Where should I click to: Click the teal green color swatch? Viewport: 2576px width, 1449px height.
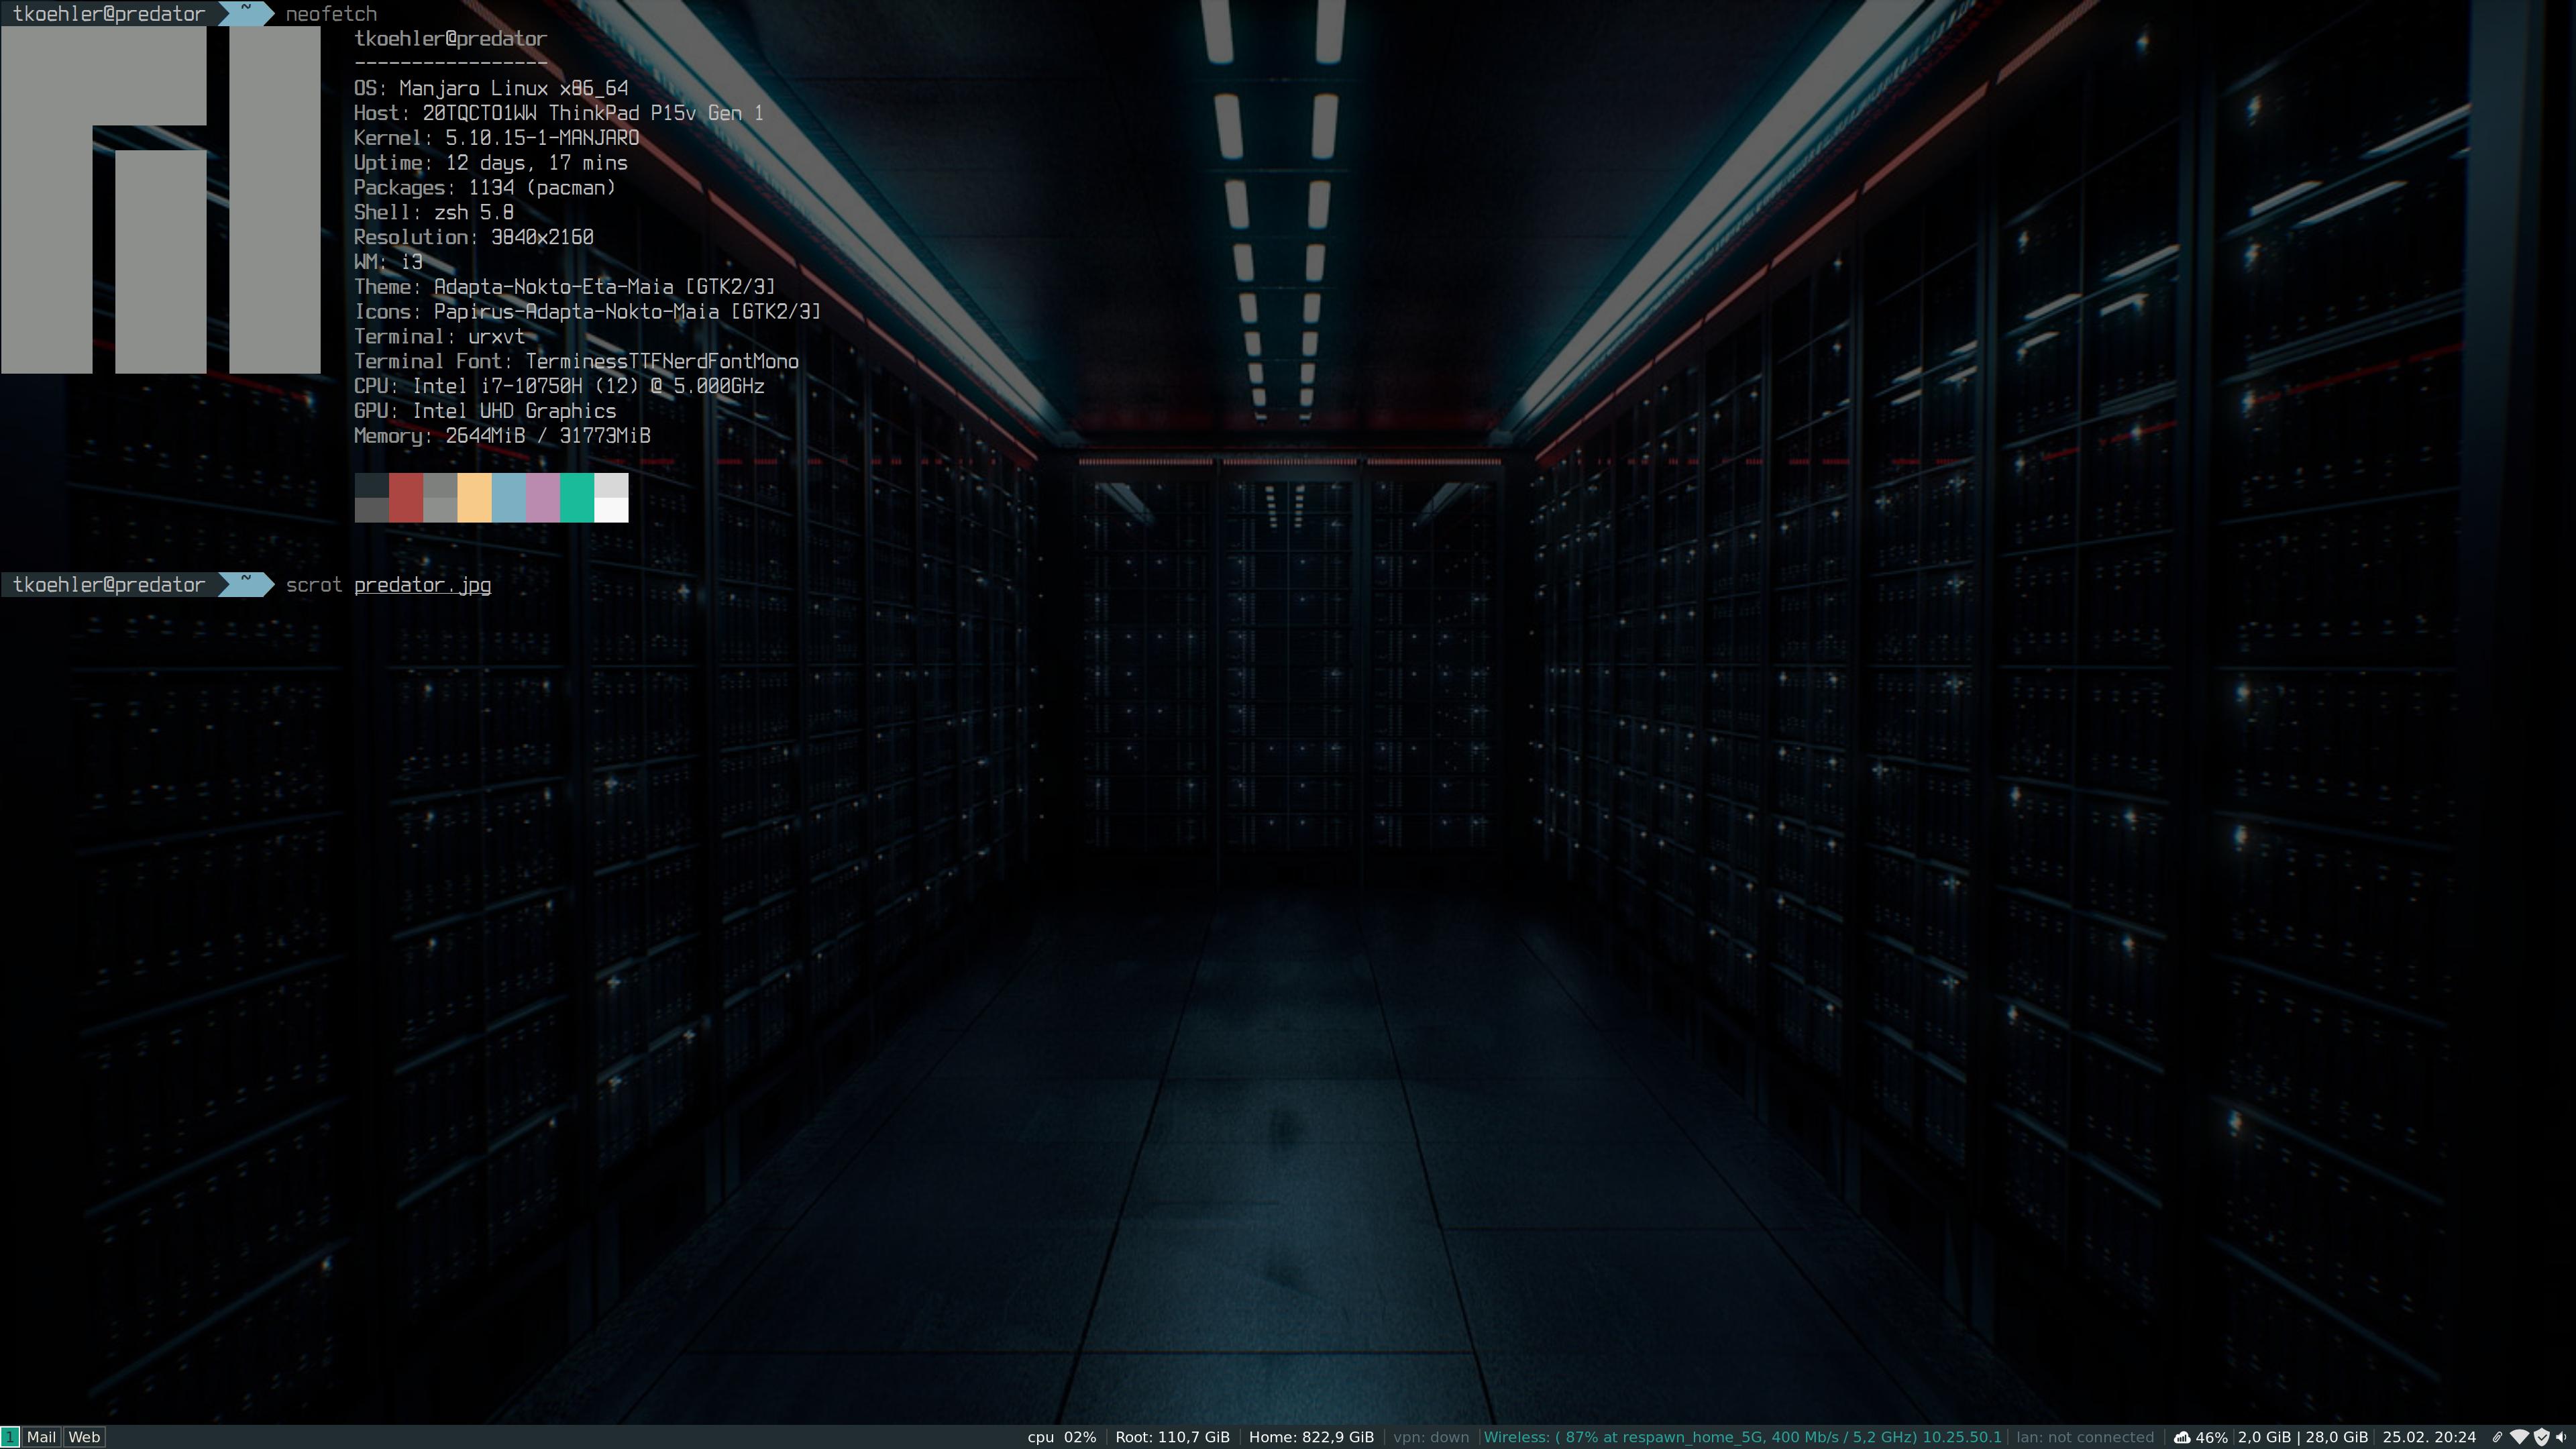(577, 497)
